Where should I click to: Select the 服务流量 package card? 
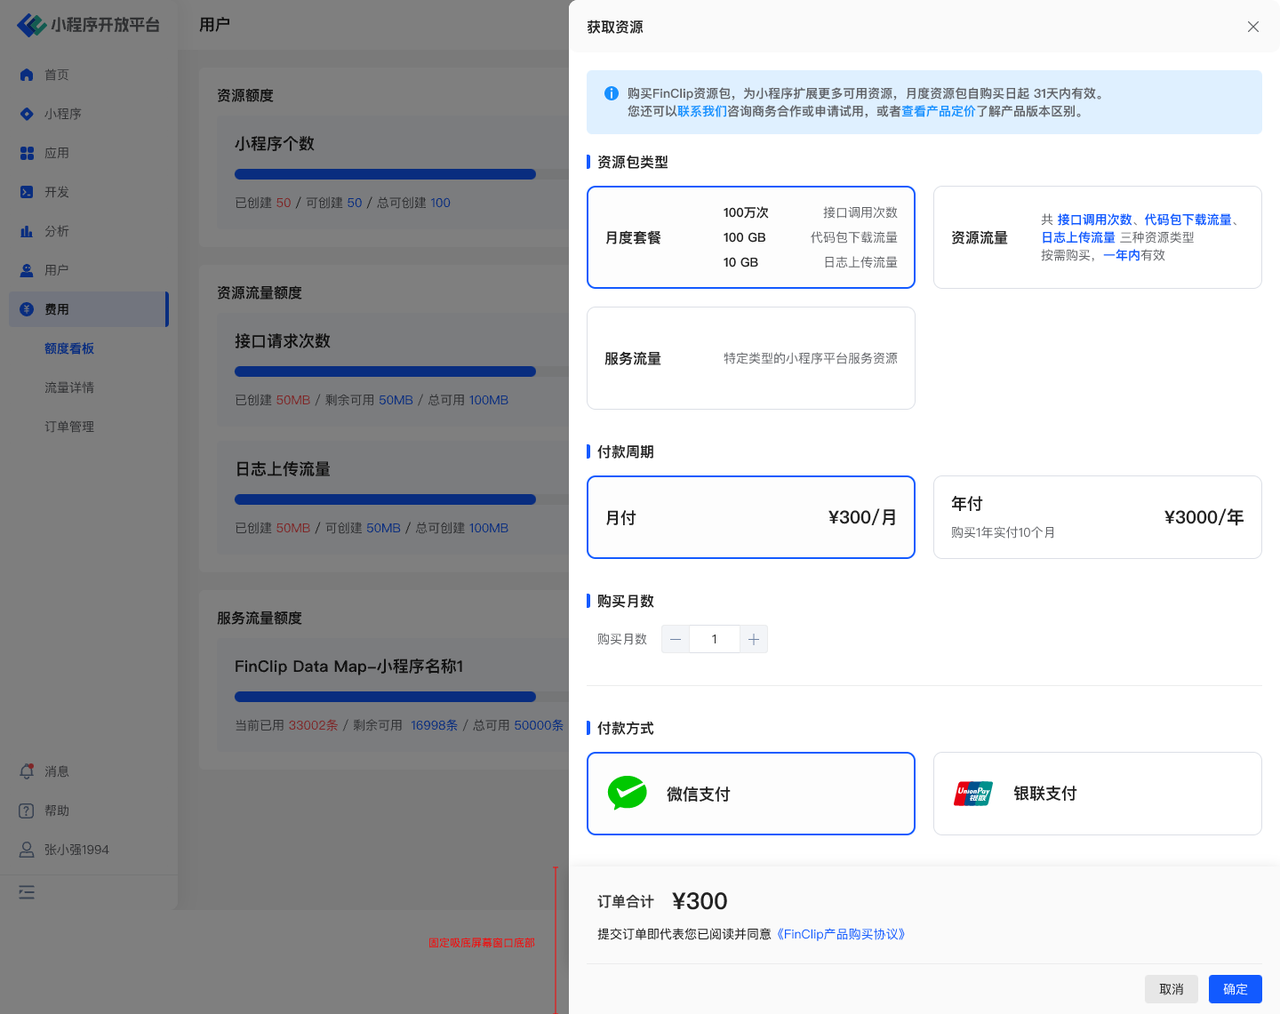[x=751, y=358]
